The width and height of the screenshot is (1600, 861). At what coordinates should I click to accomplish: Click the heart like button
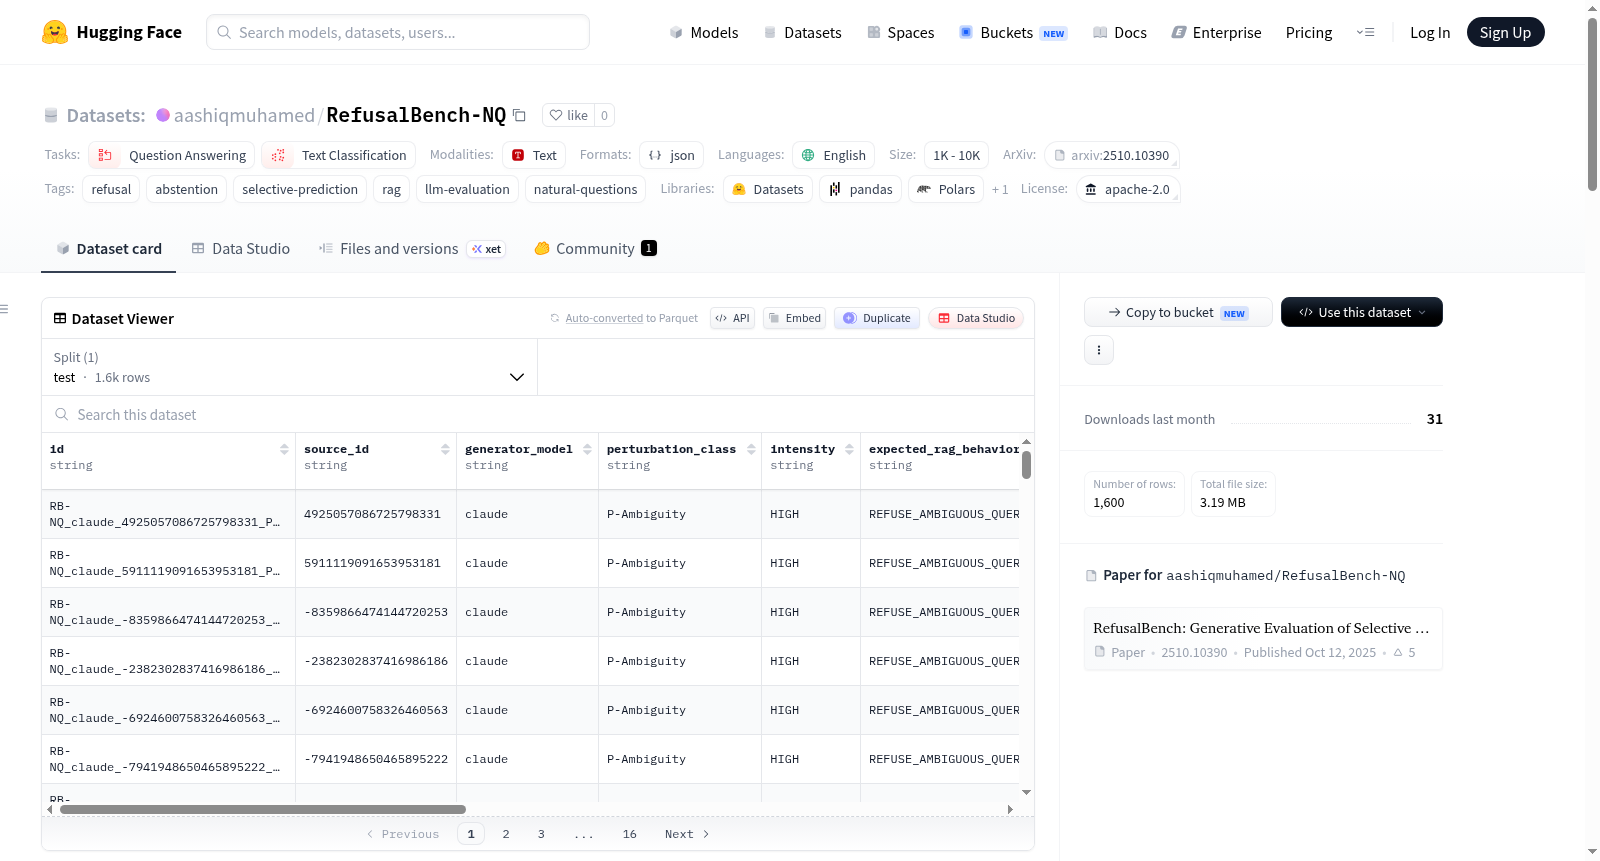568,115
